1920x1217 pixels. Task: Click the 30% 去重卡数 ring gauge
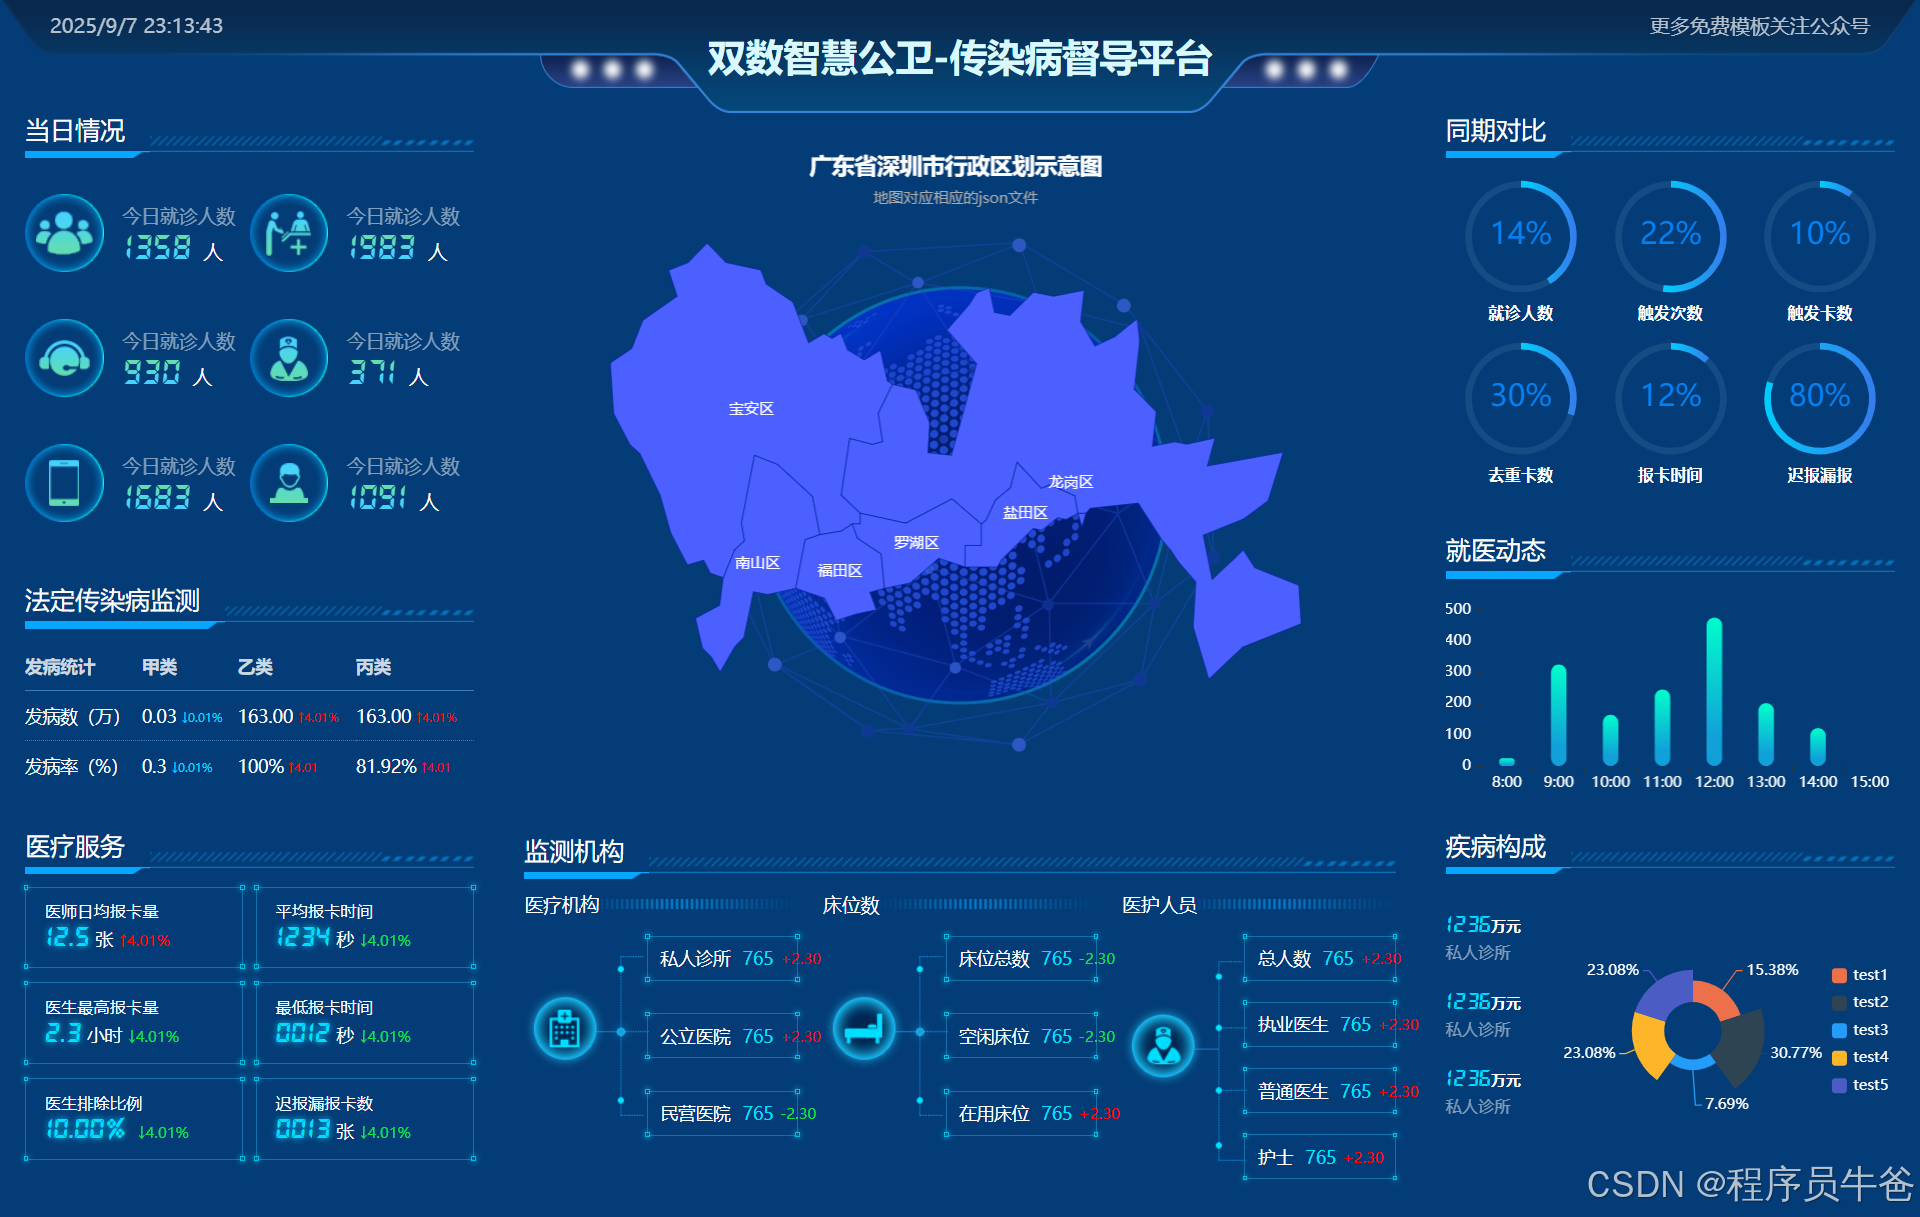click(x=1521, y=398)
